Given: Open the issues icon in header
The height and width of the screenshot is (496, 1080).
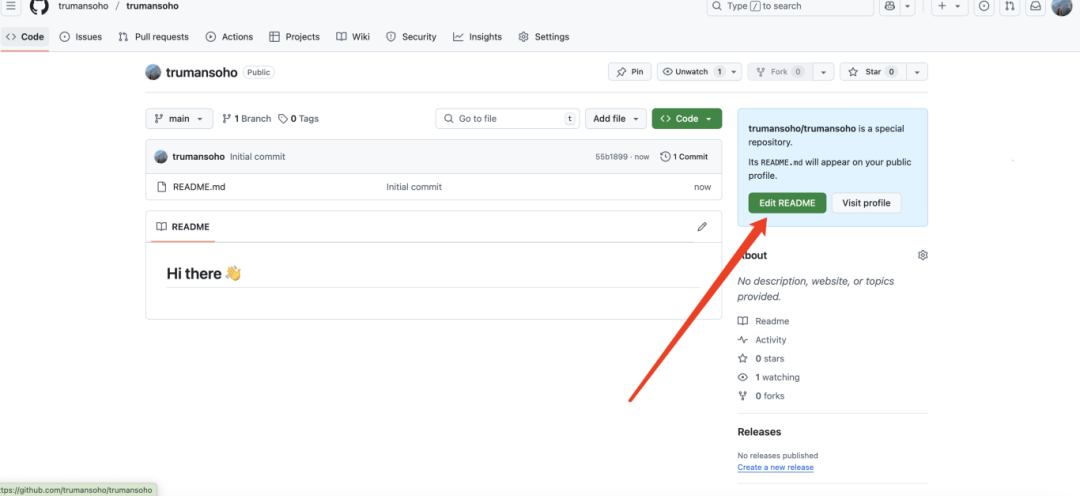Looking at the screenshot, I should (984, 6).
